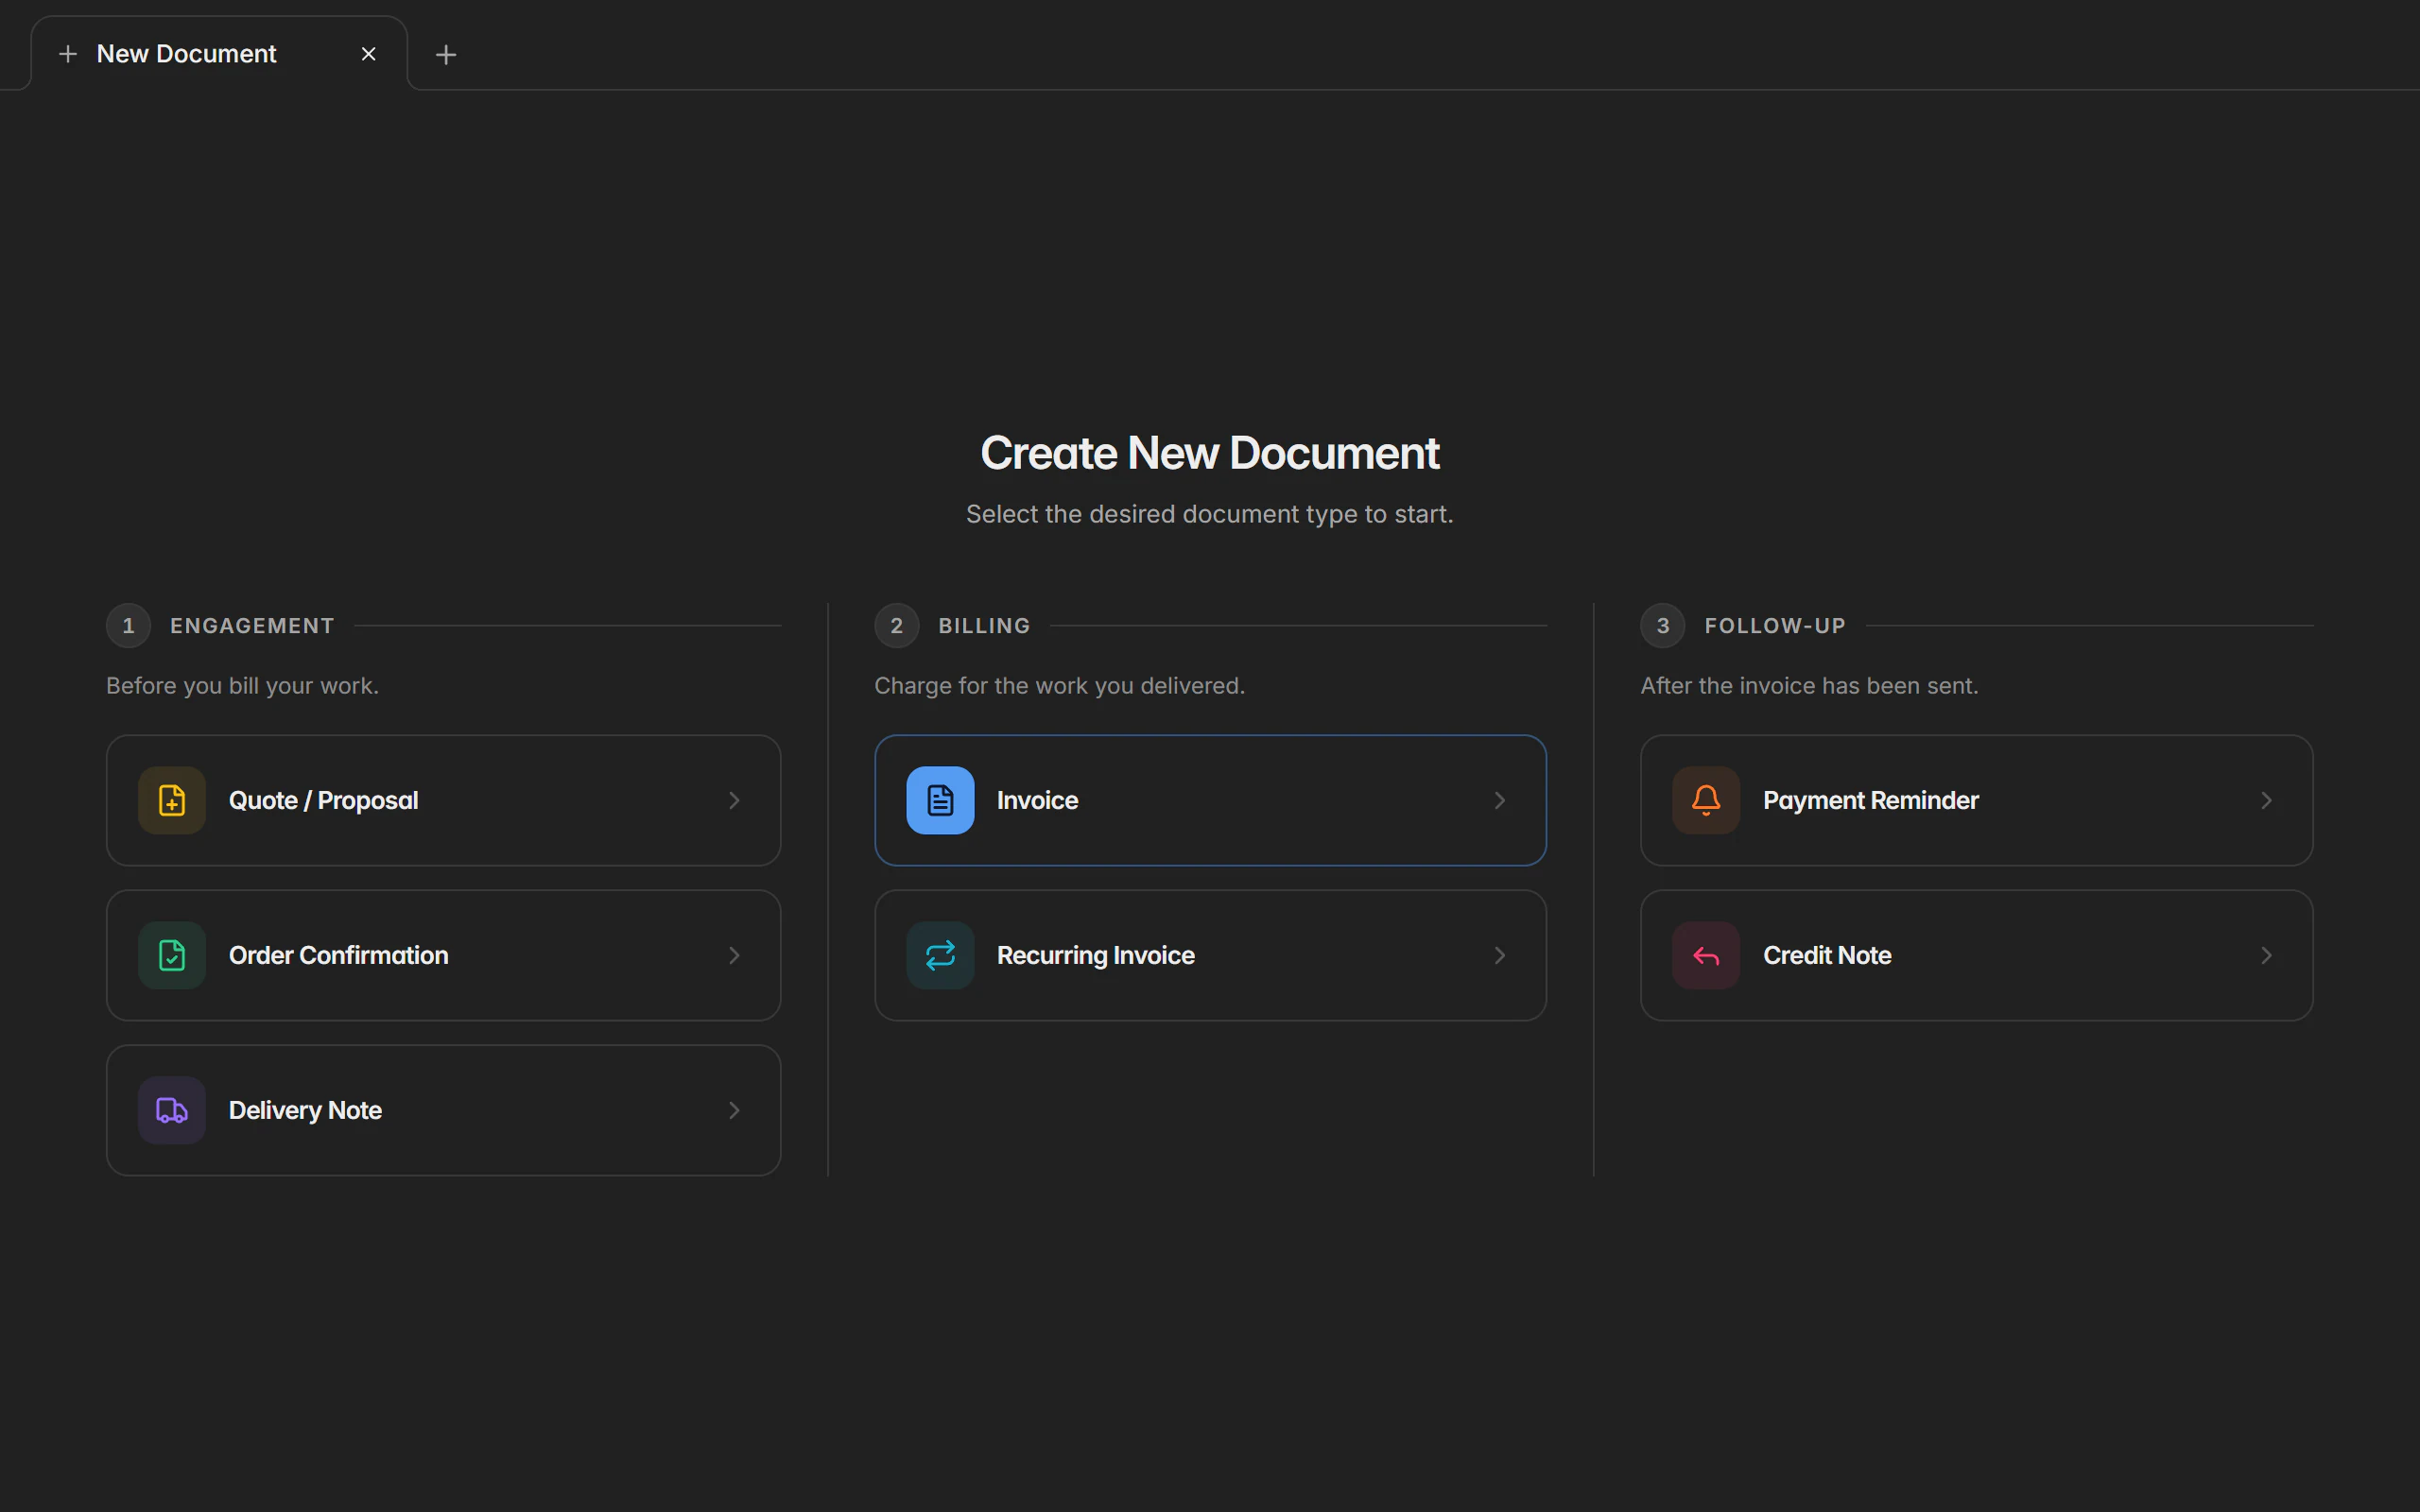Open the chevron on Delivery Note card

point(734,1110)
